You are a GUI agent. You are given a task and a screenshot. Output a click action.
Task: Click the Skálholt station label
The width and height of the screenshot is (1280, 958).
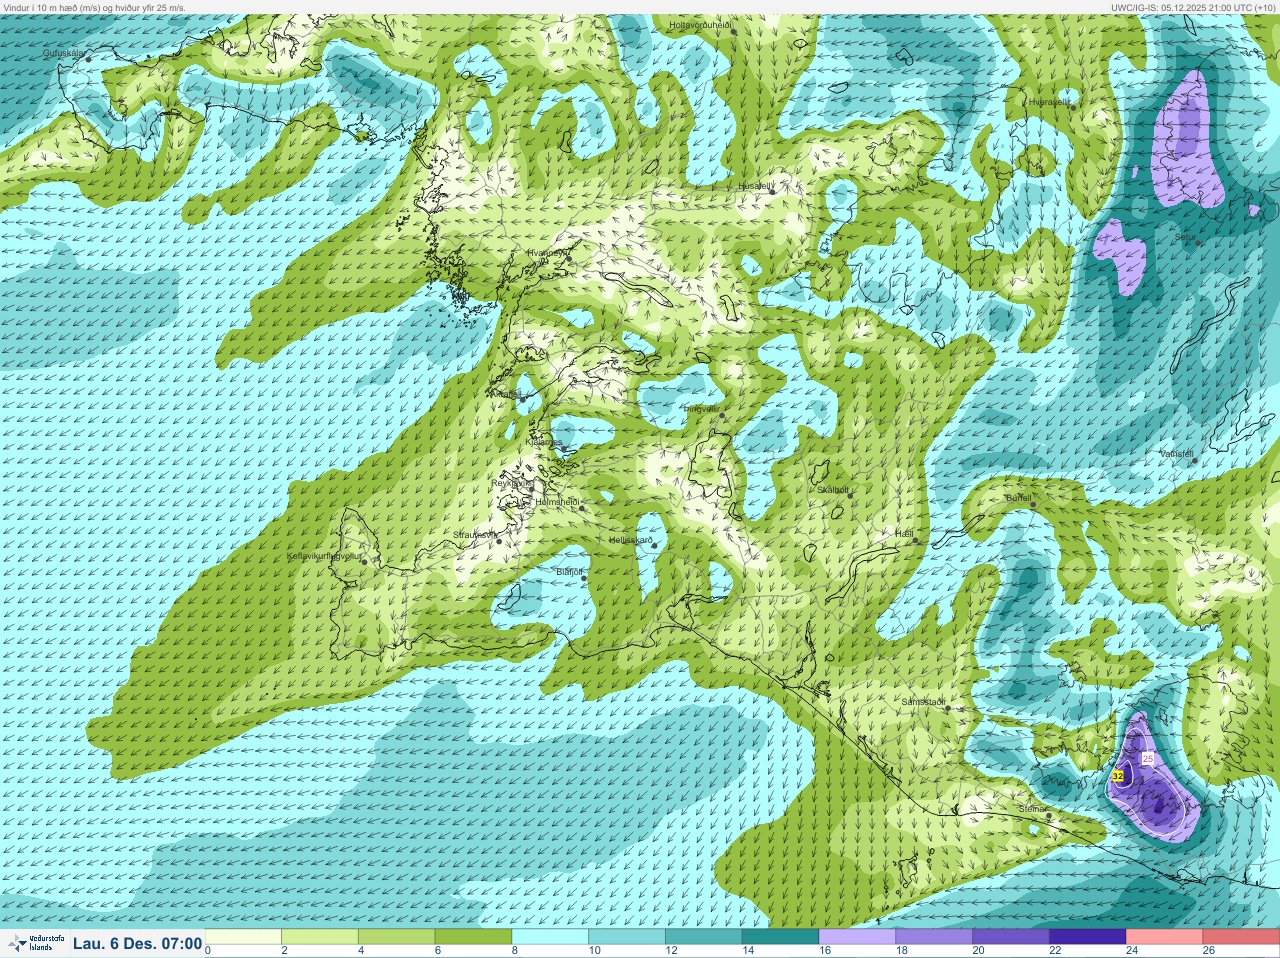[833, 490]
